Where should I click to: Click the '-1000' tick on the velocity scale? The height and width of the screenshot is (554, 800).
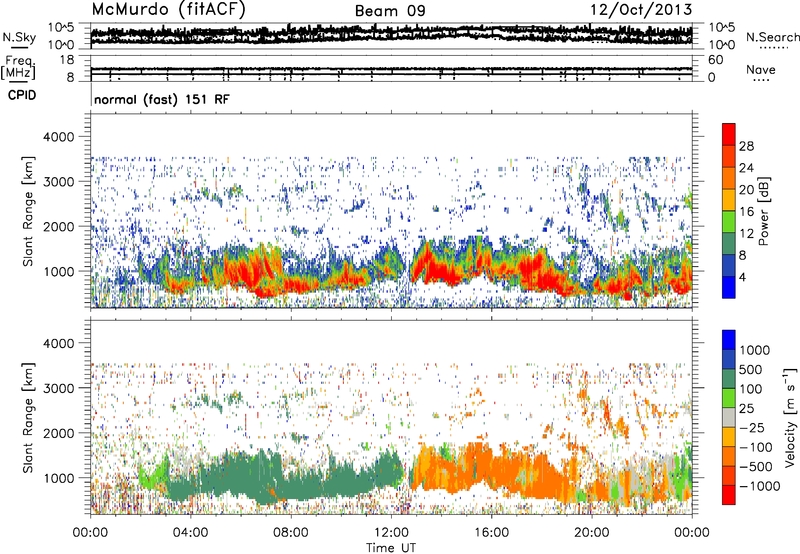point(760,486)
